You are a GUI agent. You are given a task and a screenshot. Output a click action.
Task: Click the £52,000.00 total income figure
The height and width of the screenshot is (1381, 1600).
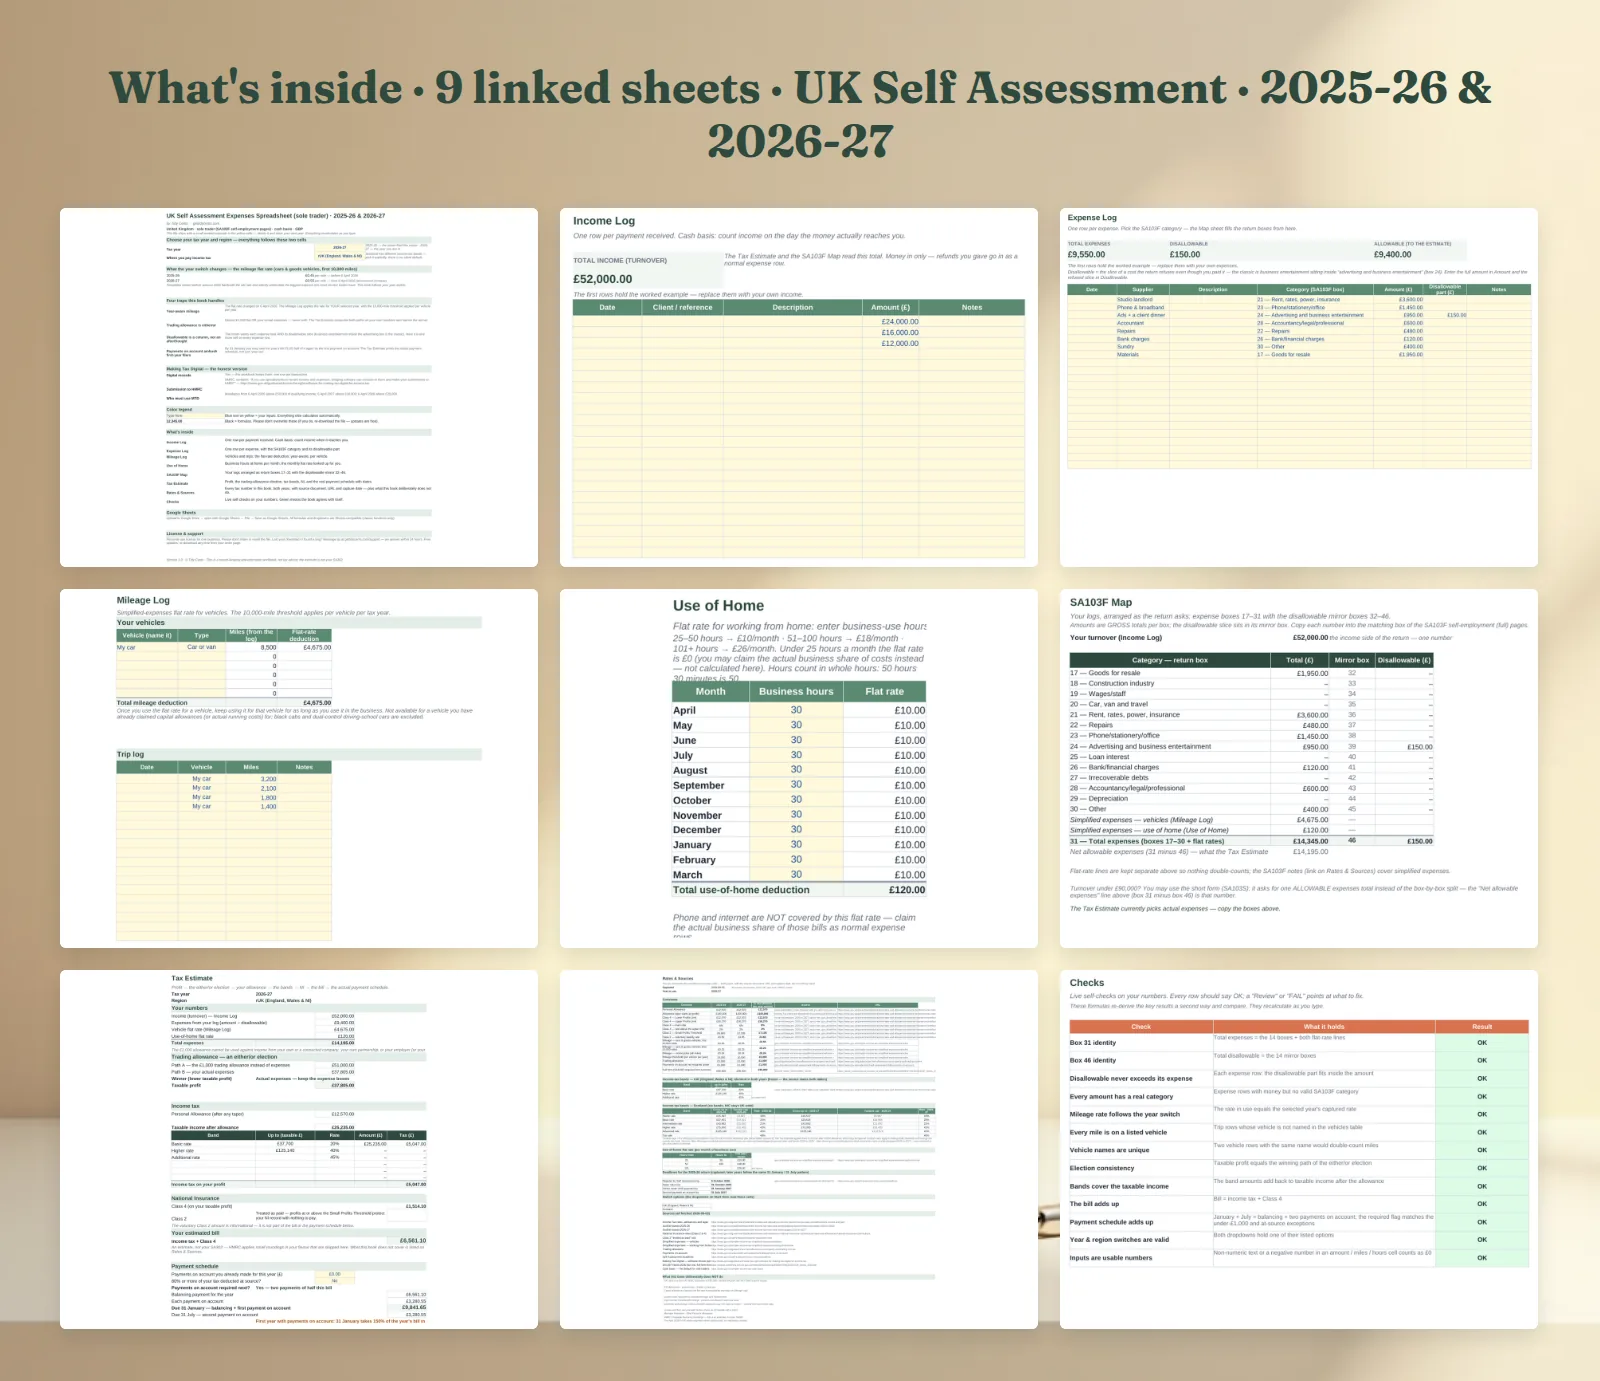click(602, 279)
